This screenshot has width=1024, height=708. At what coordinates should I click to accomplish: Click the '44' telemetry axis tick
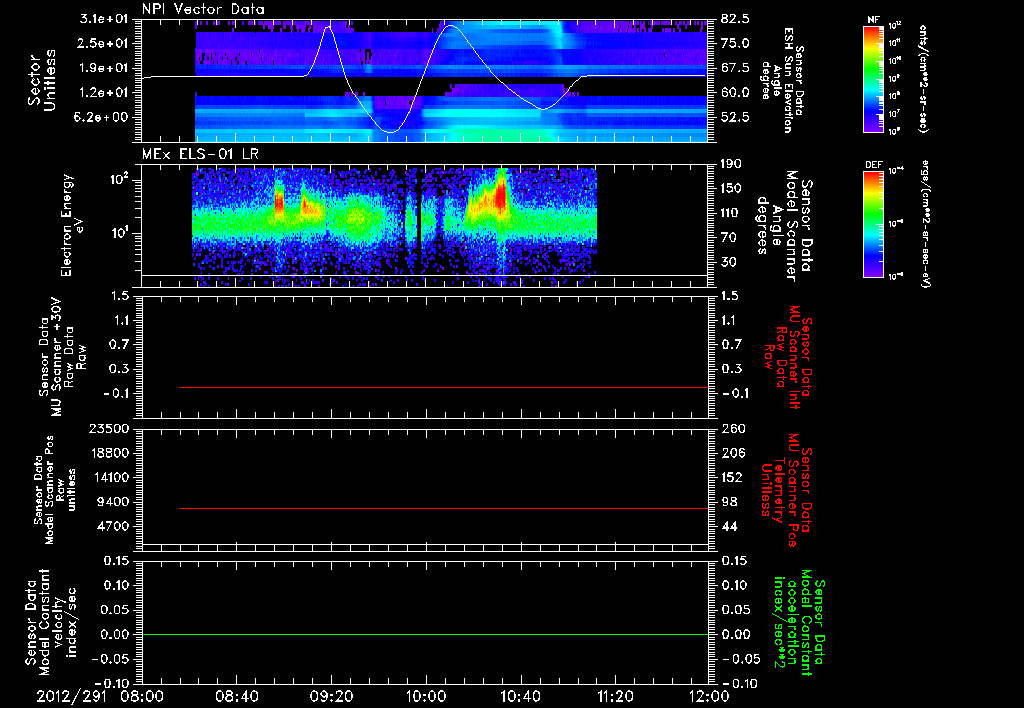[x=729, y=526]
